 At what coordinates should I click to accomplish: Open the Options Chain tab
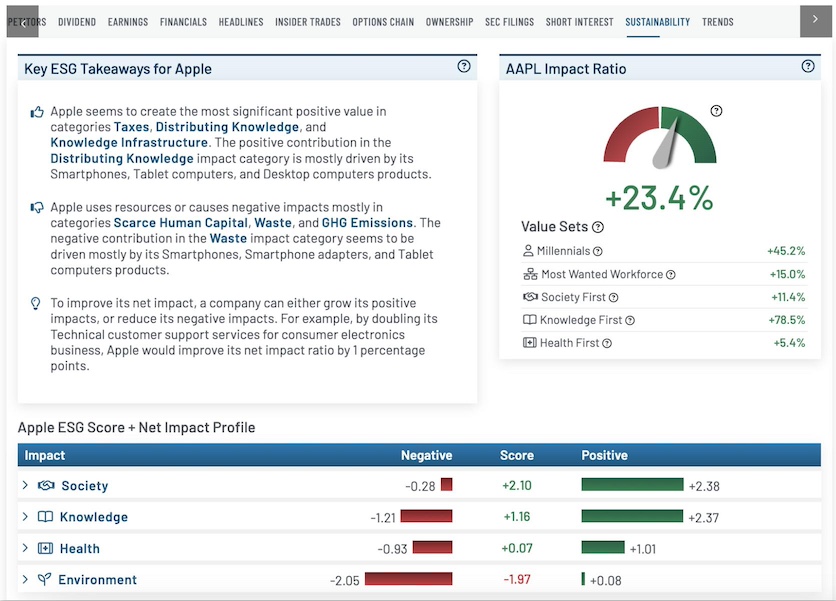pyautogui.click(x=383, y=22)
